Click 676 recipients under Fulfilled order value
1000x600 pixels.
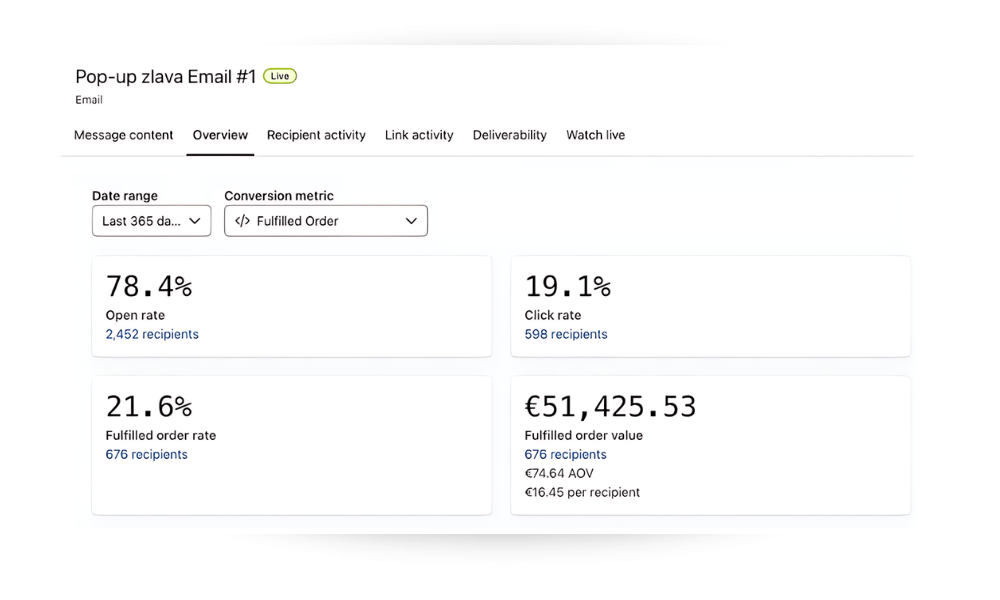(x=566, y=454)
